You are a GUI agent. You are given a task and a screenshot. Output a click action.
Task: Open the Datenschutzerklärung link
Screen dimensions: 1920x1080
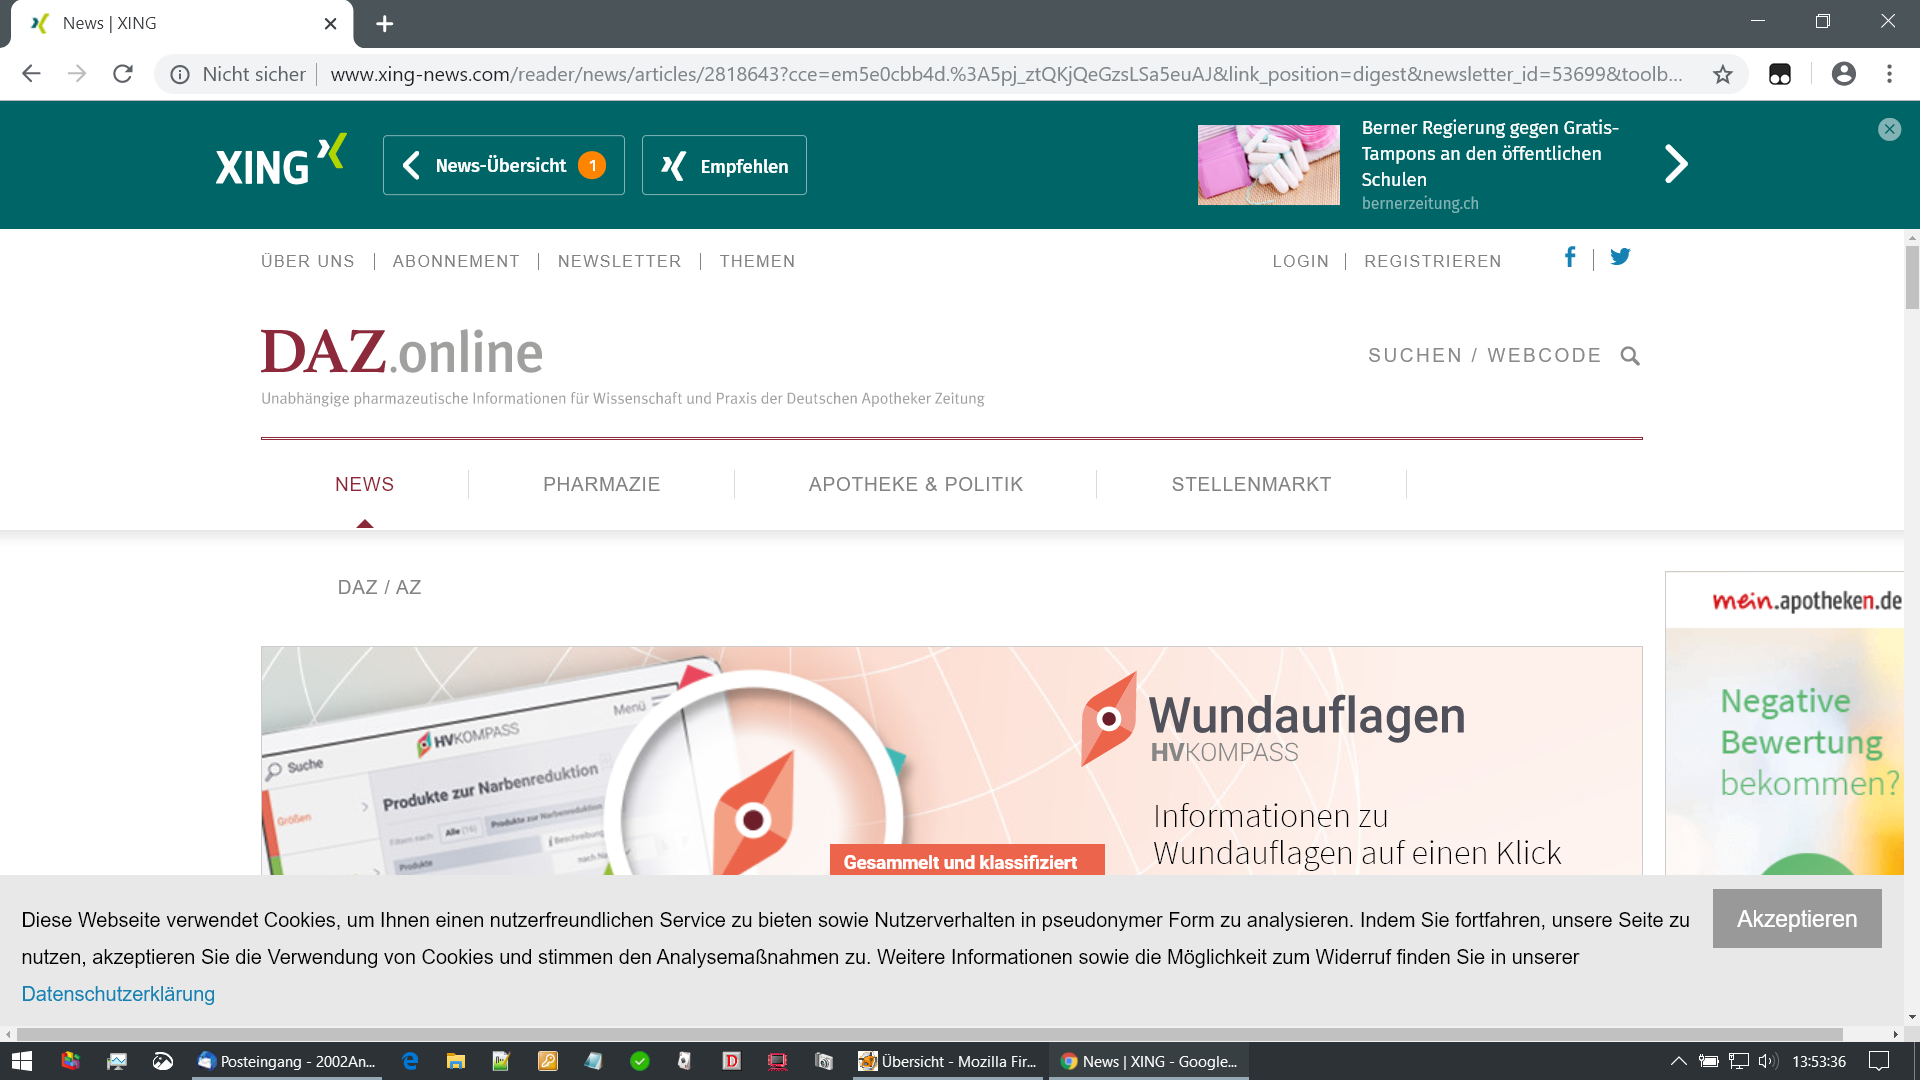tap(118, 994)
